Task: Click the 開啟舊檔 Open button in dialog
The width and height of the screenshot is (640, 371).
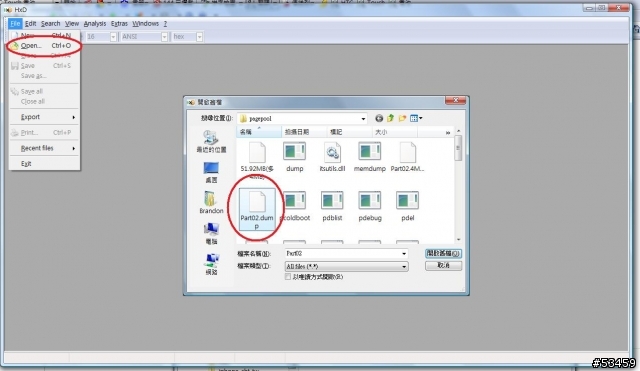Action: pos(443,253)
